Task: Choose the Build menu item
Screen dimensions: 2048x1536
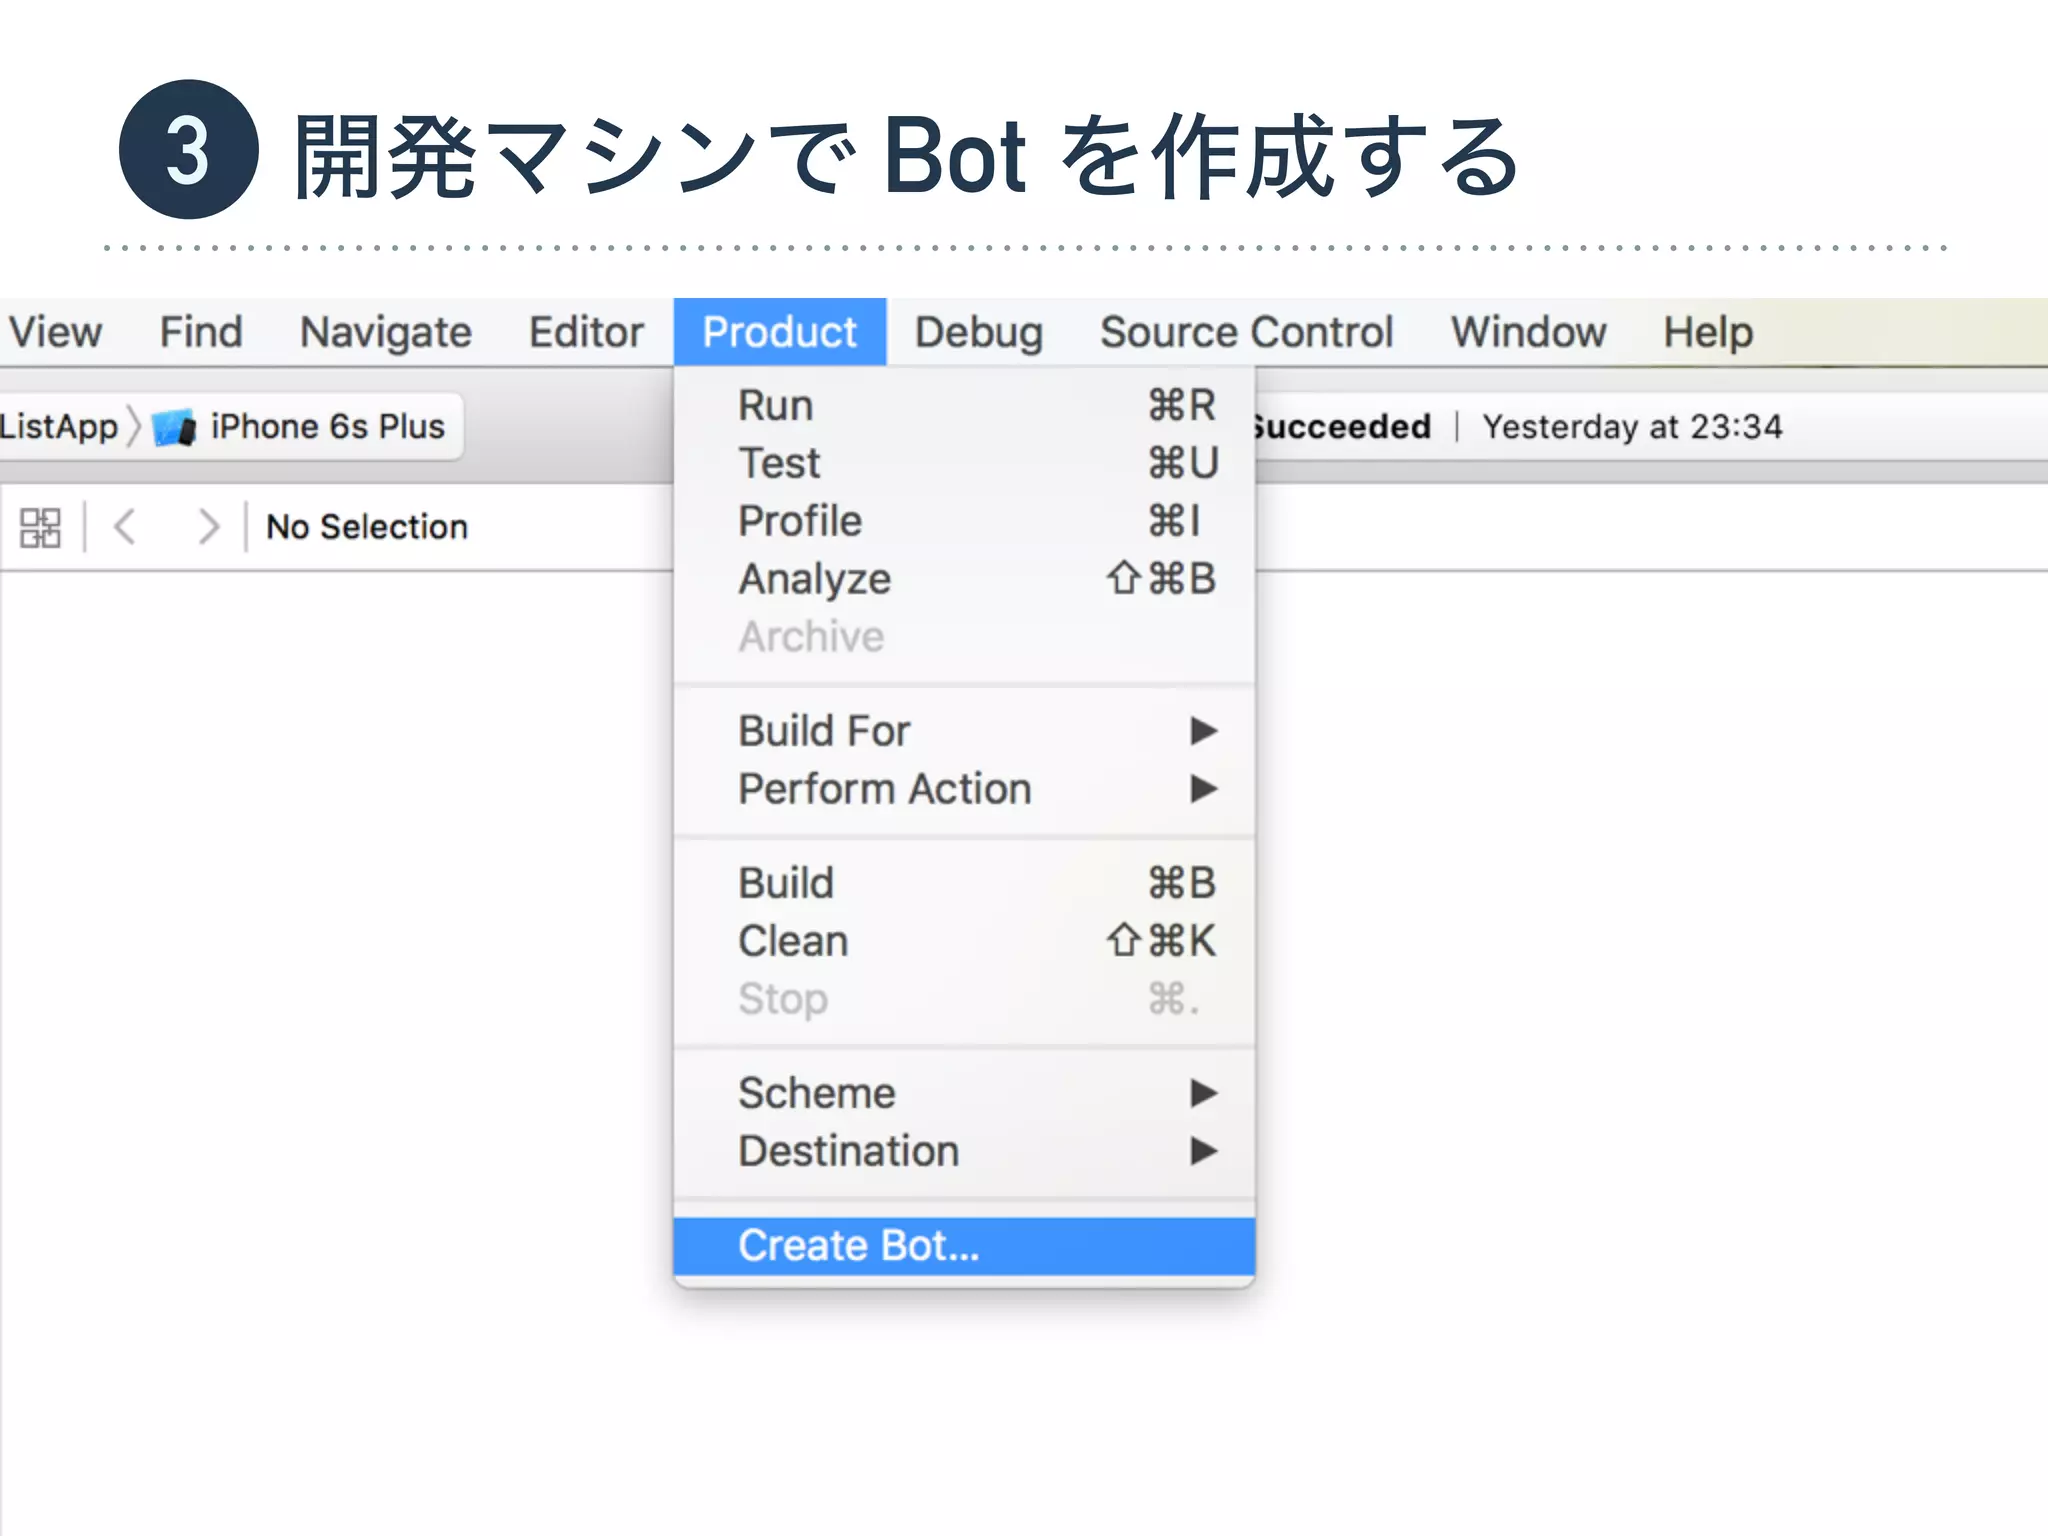Action: 965,884
